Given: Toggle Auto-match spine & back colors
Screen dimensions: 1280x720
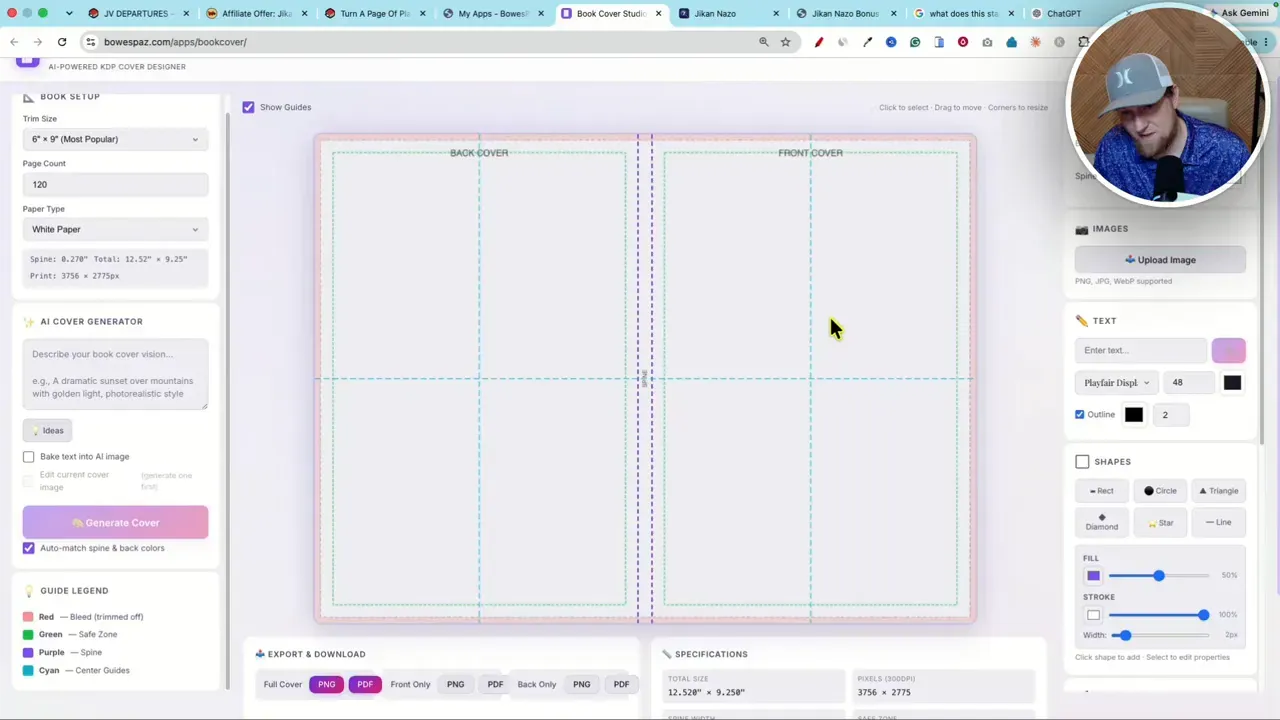Looking at the screenshot, I should tap(29, 548).
